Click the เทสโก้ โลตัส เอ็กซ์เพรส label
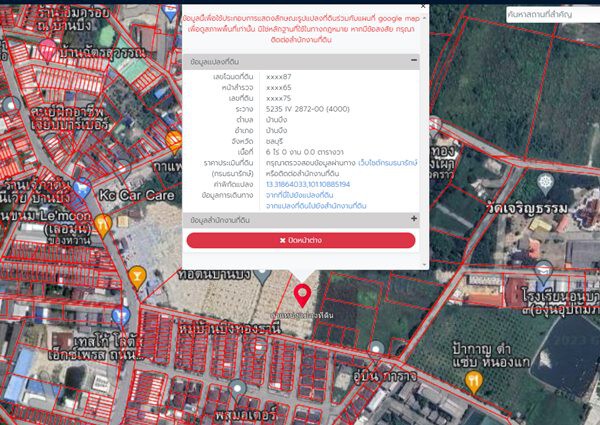The width and height of the screenshot is (600, 425). pyautogui.click(x=95, y=348)
